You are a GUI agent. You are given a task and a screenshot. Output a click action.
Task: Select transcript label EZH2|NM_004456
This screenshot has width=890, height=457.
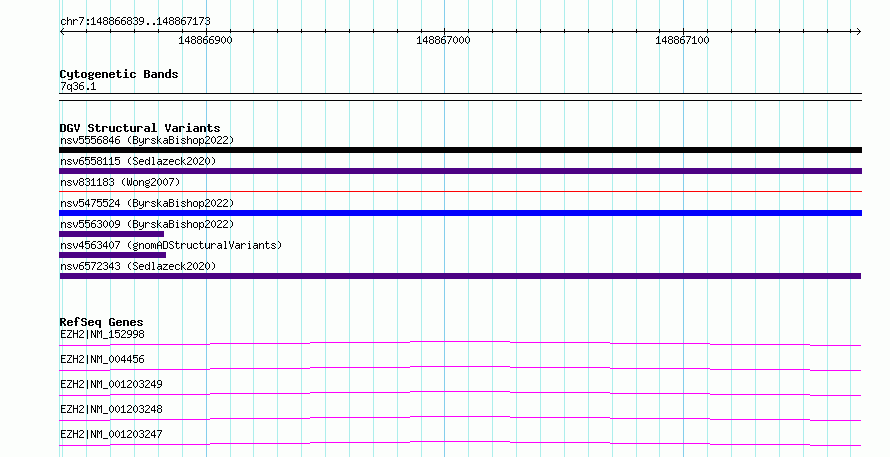click(x=102, y=359)
